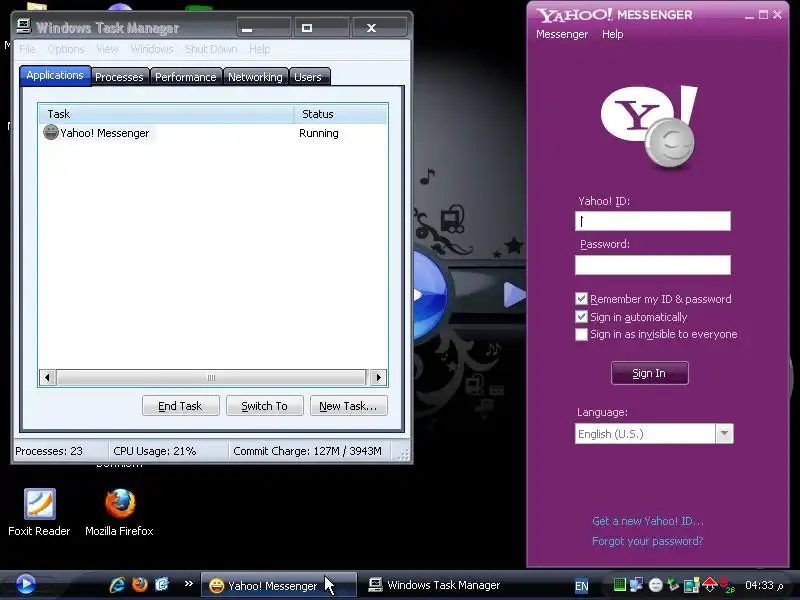The image size is (800, 600).
Task: Open the Language dropdown arrow
Action: point(724,434)
